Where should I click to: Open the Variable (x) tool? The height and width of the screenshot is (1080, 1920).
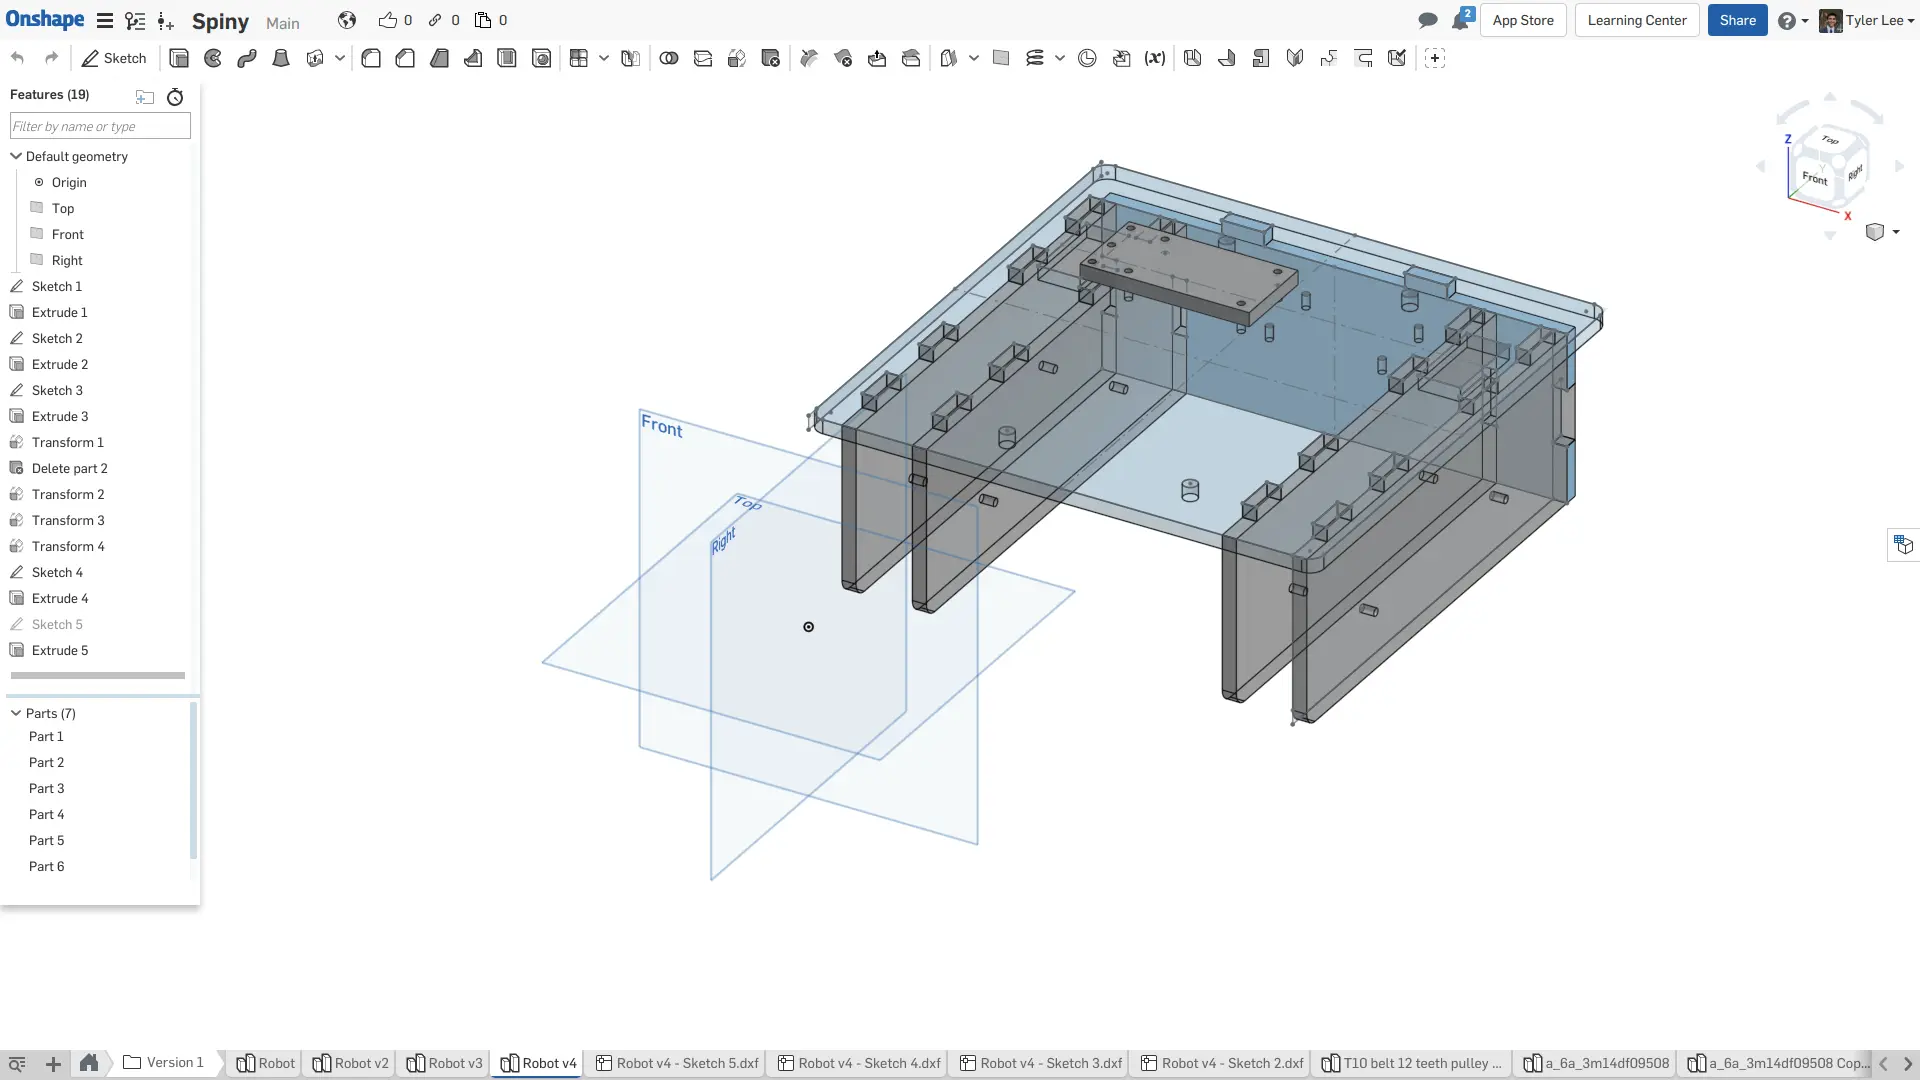pos(1155,58)
